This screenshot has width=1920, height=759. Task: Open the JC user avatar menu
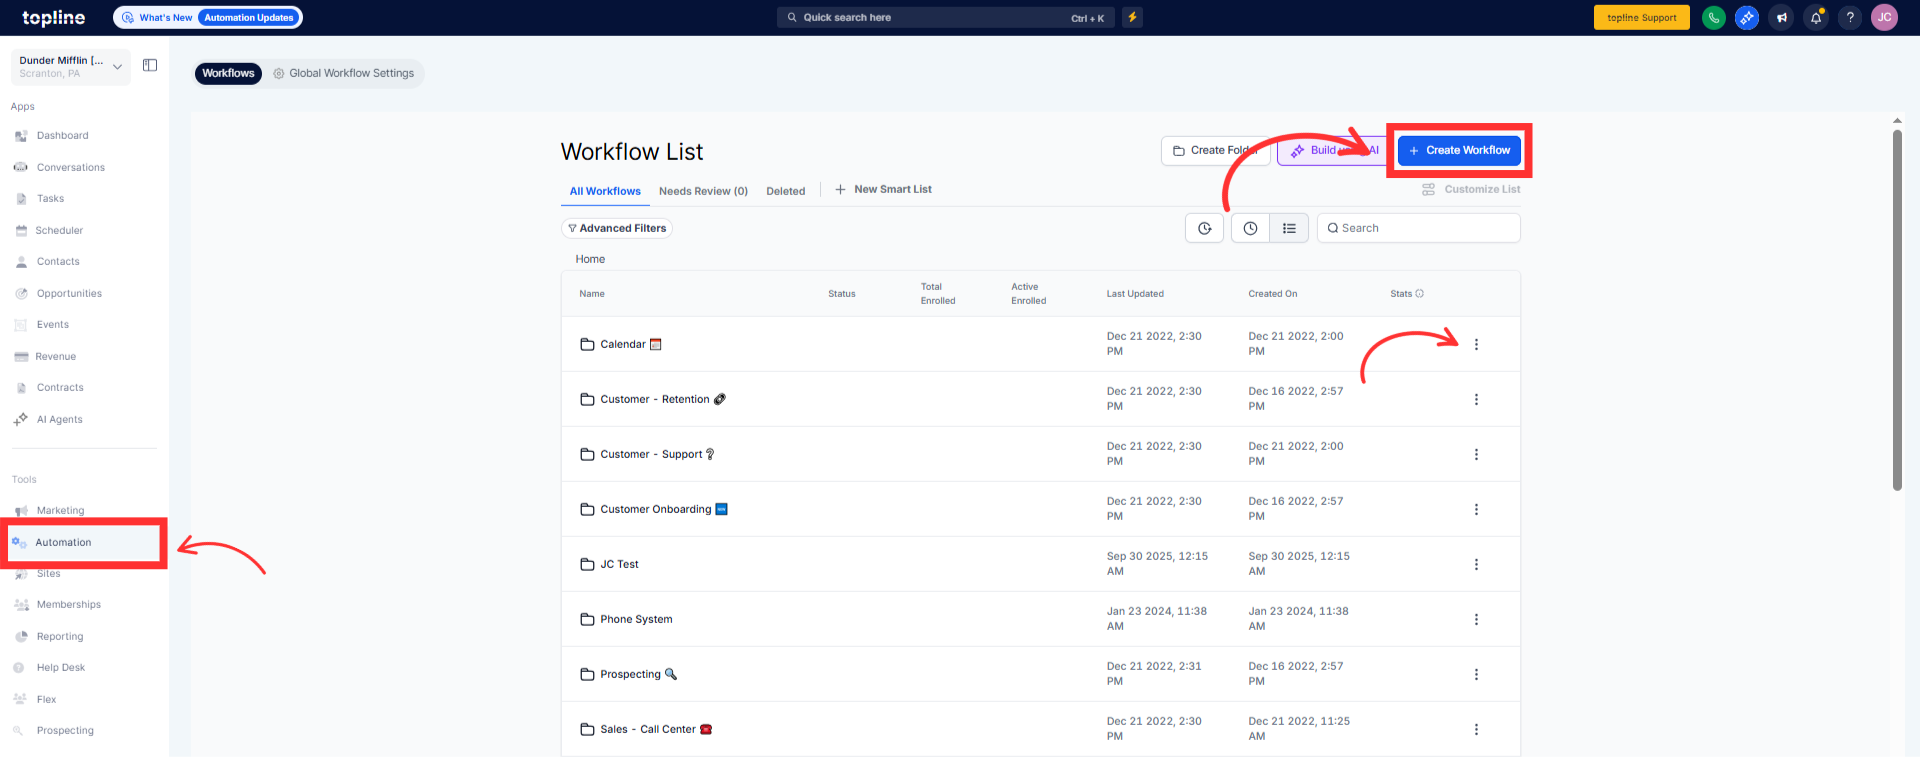click(x=1884, y=18)
